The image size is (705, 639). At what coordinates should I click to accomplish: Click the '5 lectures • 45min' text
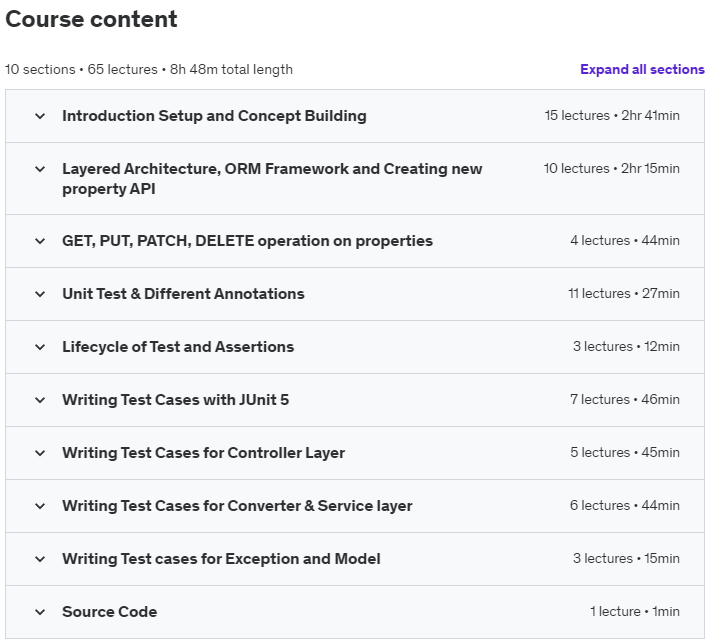625,452
